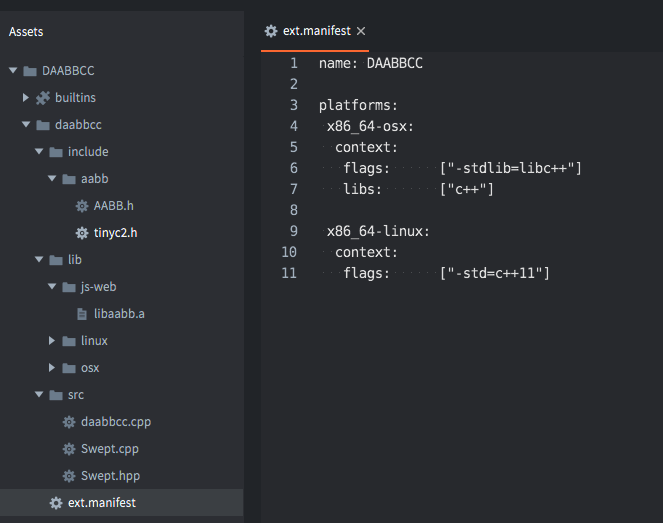Click the file icon beside libaabb.a
663x523 pixels.
(x=82, y=314)
